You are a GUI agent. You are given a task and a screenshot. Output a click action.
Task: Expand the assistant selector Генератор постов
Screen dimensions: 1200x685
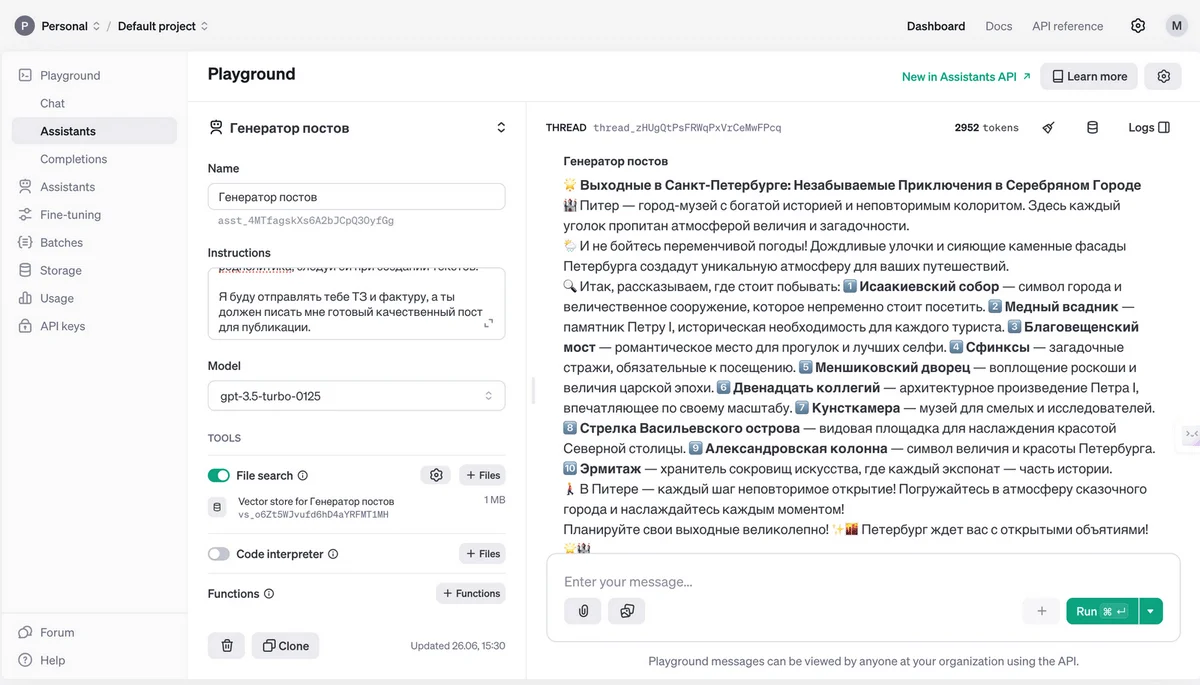coord(501,128)
